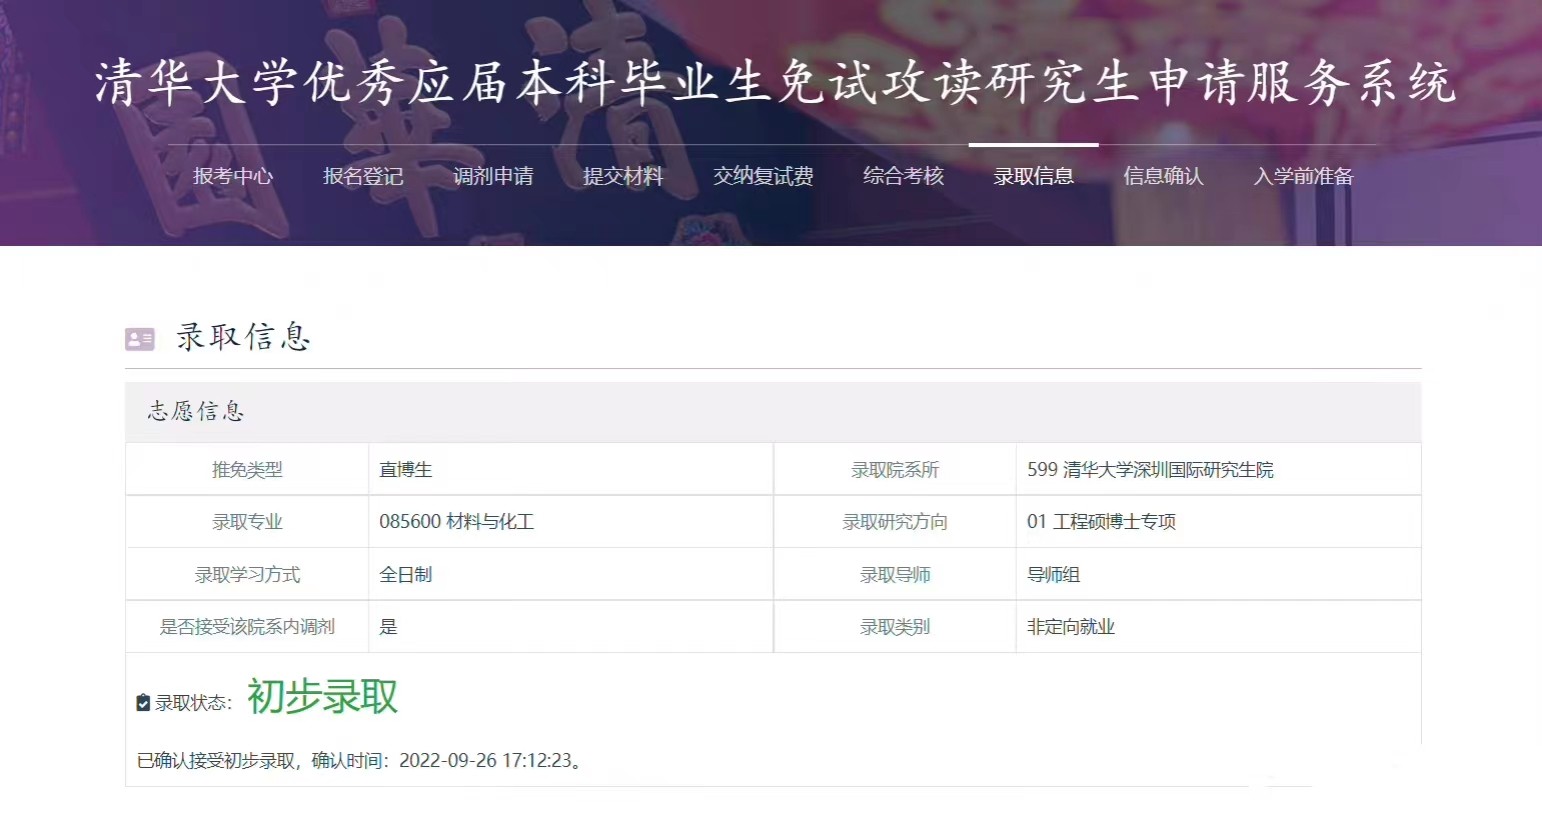Viewport: 1542px width, 816px height.
Task: Switch to the 调剂申请 tab
Action: coord(493,176)
